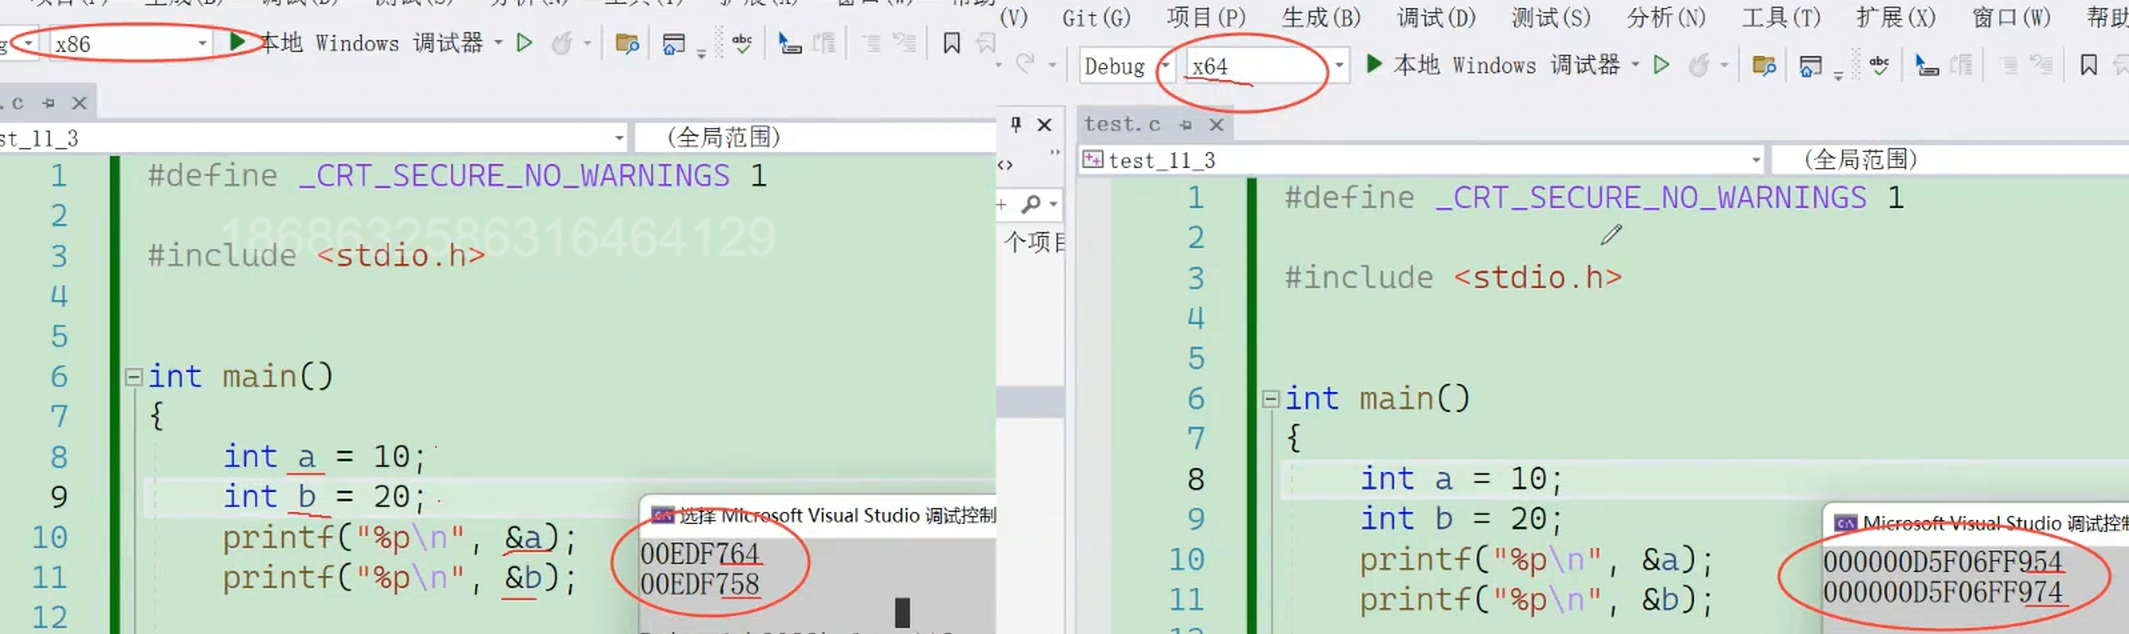
Task: Click address 00EDF764 in left console
Action: (x=700, y=554)
